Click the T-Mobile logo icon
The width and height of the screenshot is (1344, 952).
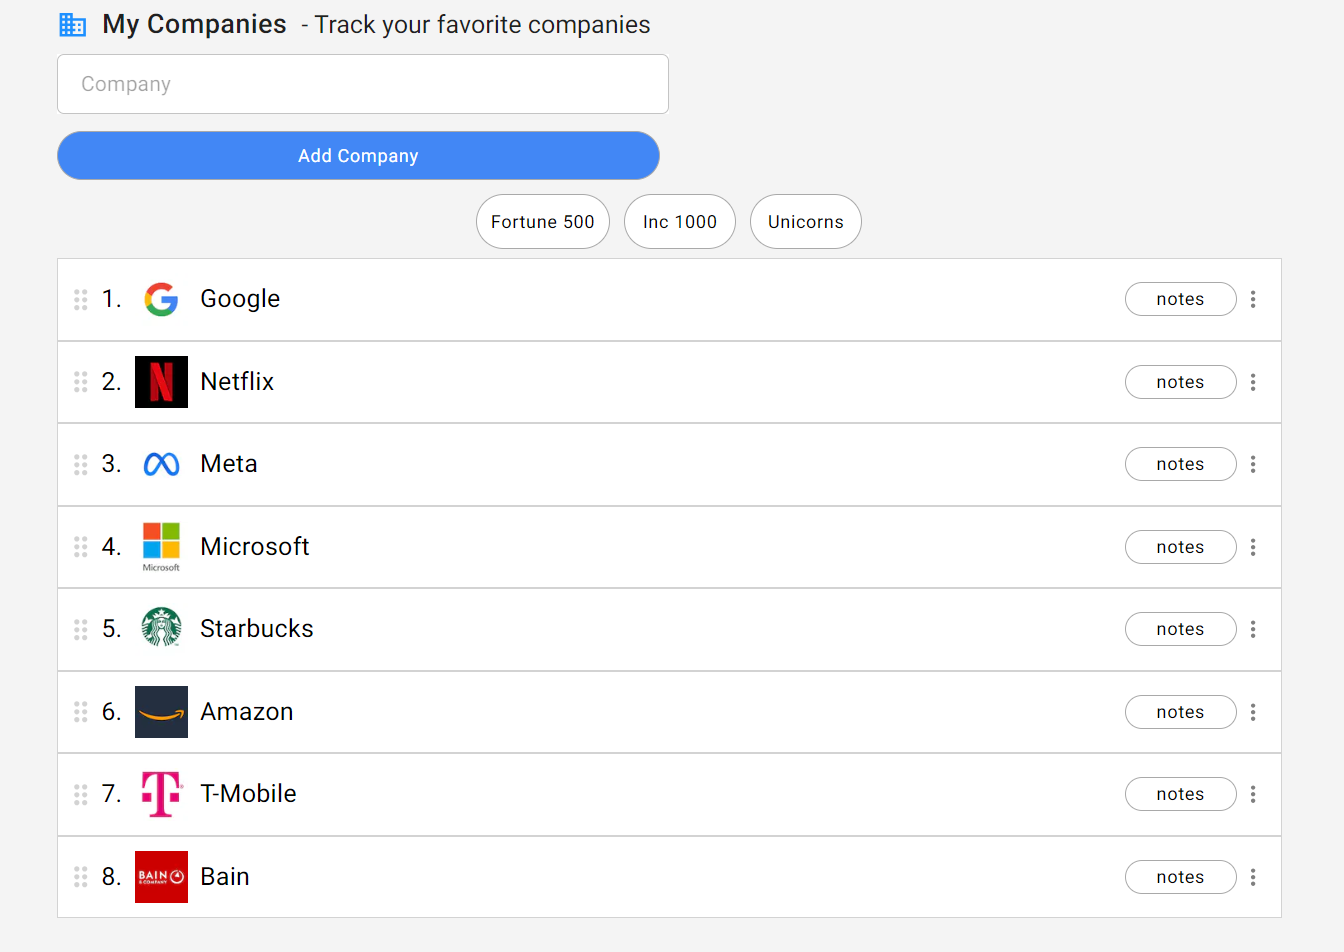point(161,794)
